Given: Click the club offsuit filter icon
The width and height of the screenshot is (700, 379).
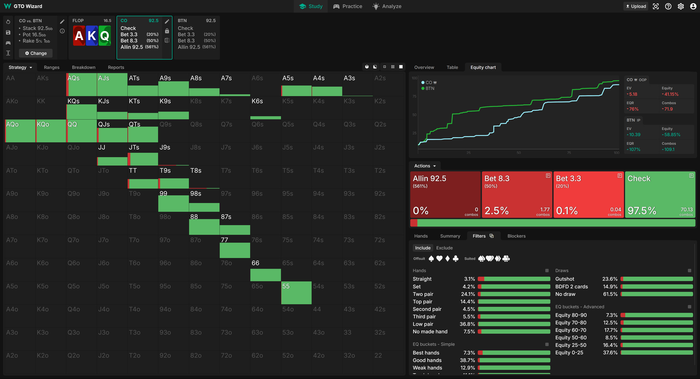Looking at the screenshot, I should [455, 258].
